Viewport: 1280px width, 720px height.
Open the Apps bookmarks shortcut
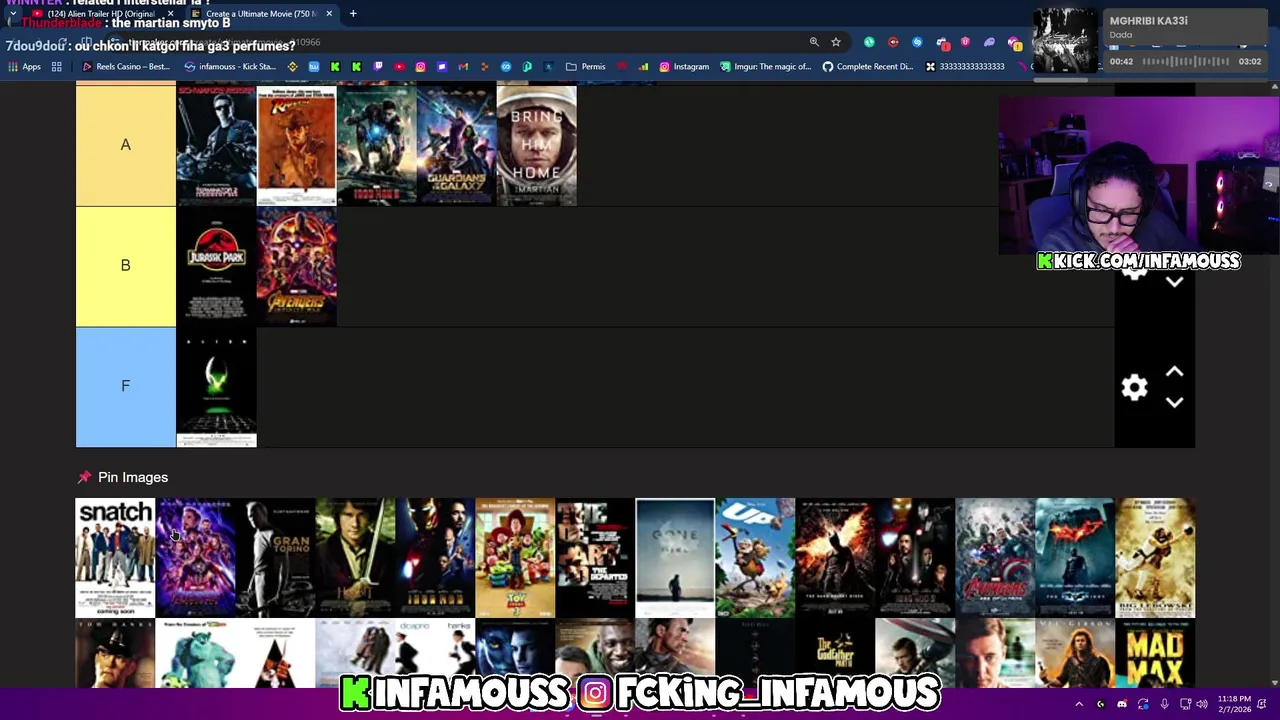24,67
